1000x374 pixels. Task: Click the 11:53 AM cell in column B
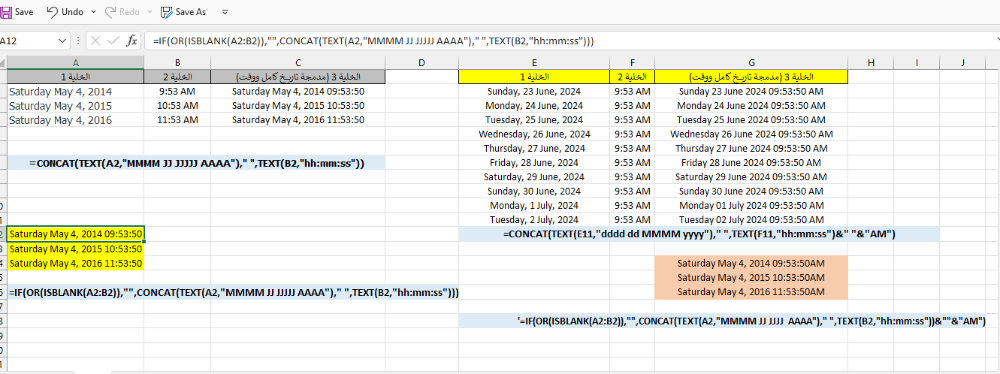(177, 120)
